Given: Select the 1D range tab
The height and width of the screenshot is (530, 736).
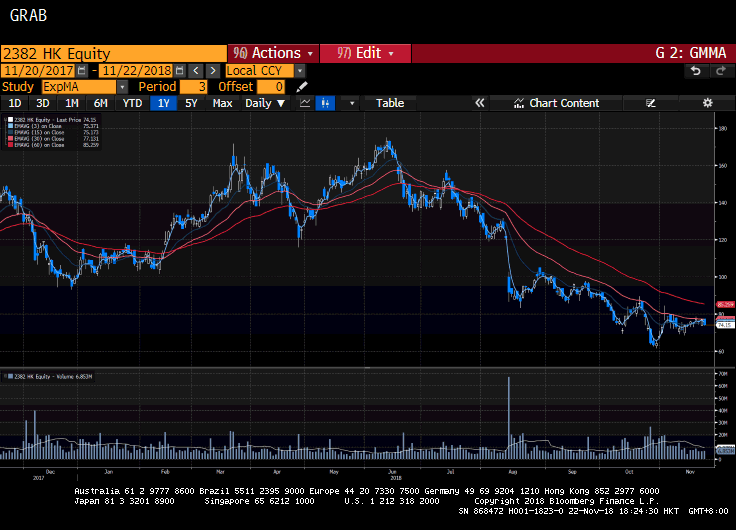Looking at the screenshot, I should [15, 103].
